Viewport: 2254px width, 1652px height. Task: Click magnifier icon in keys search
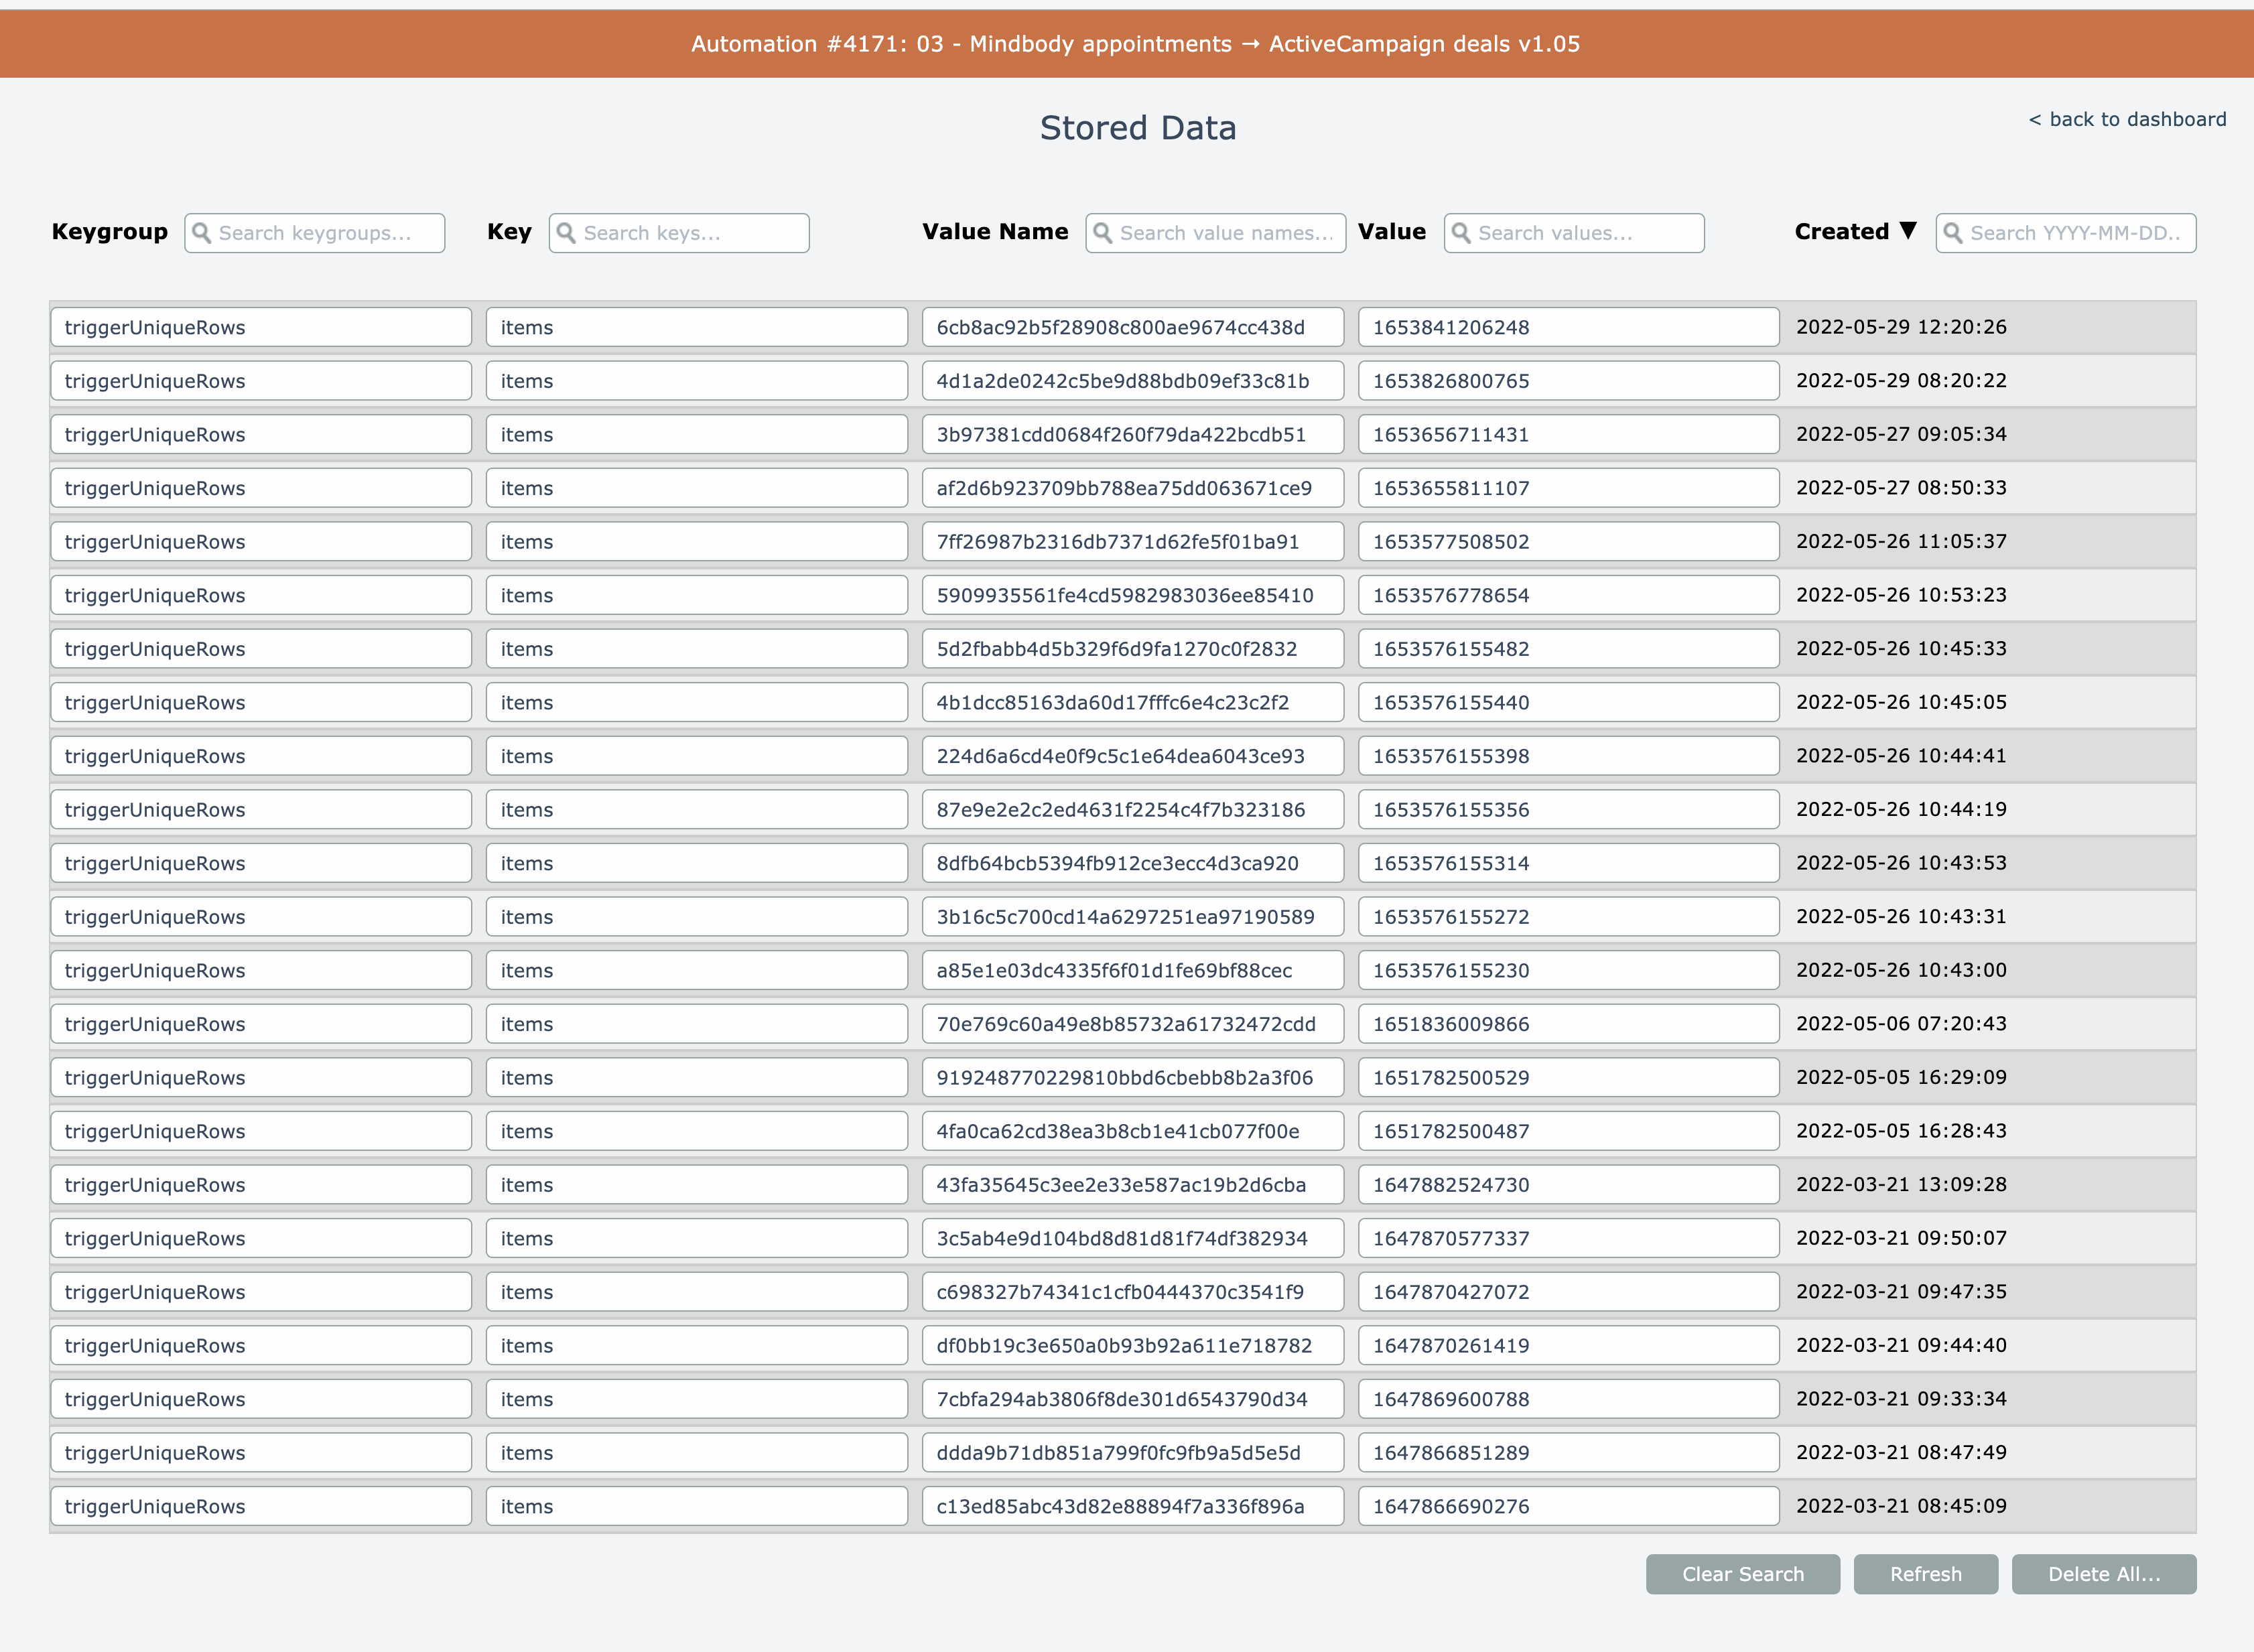(566, 233)
